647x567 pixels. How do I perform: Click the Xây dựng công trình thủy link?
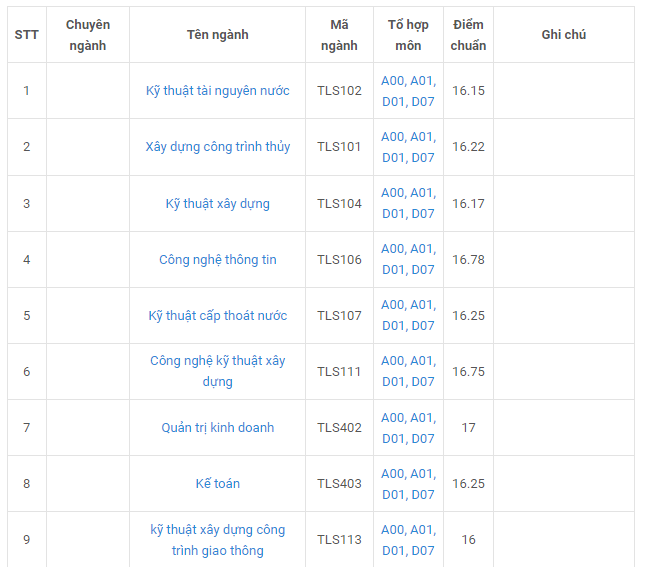click(217, 147)
